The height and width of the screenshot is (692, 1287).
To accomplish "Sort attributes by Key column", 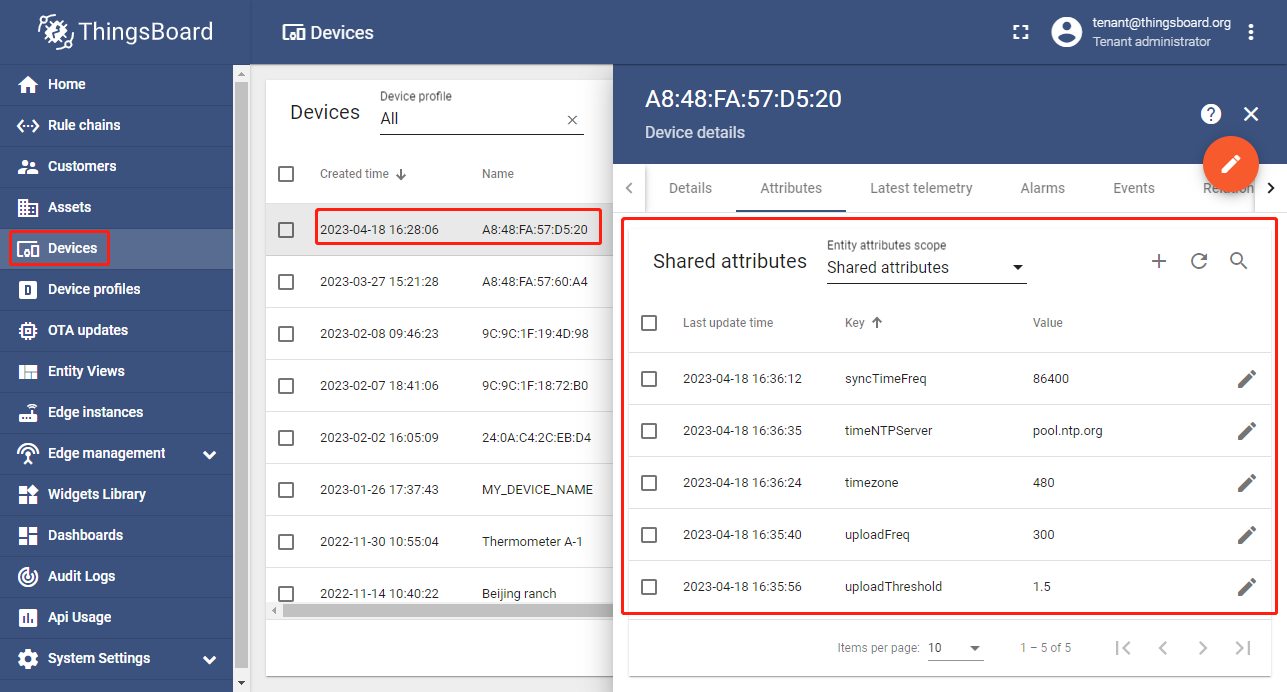I will (864, 323).
